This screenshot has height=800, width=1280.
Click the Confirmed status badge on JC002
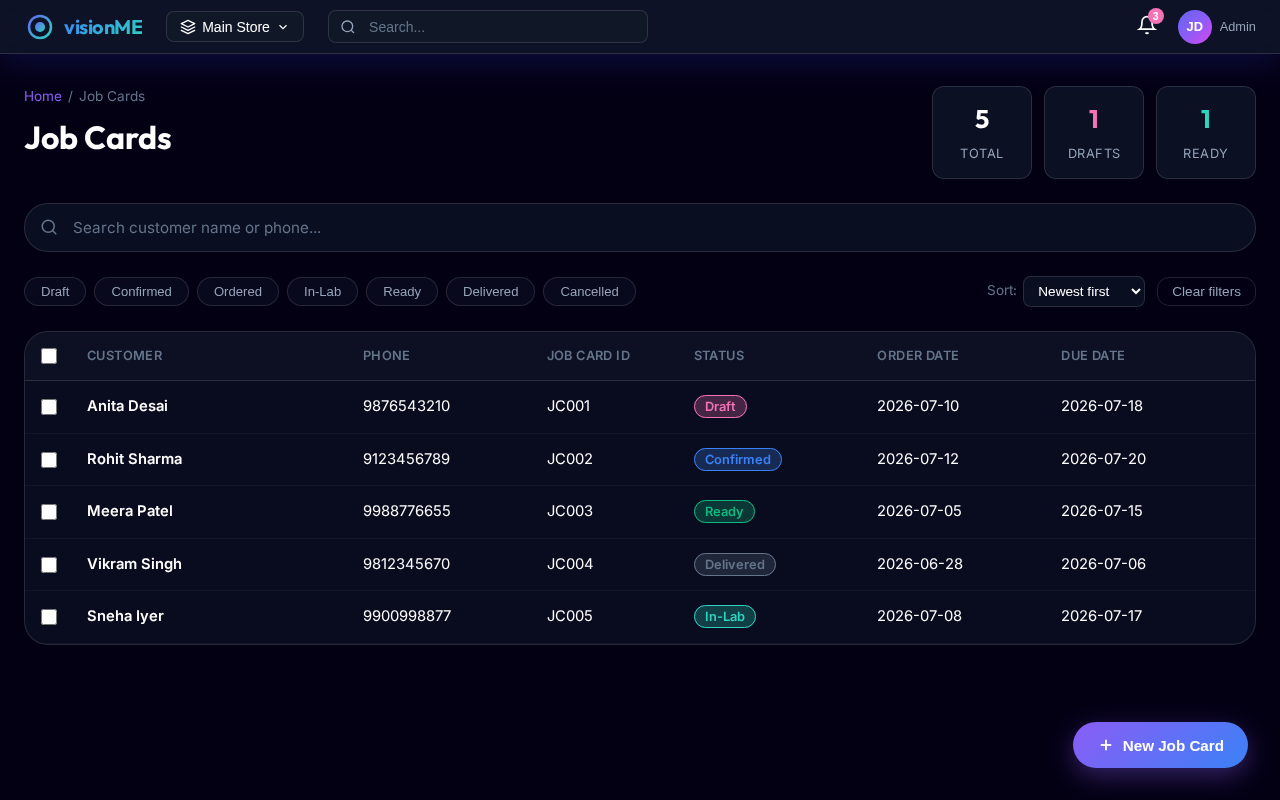tap(738, 459)
